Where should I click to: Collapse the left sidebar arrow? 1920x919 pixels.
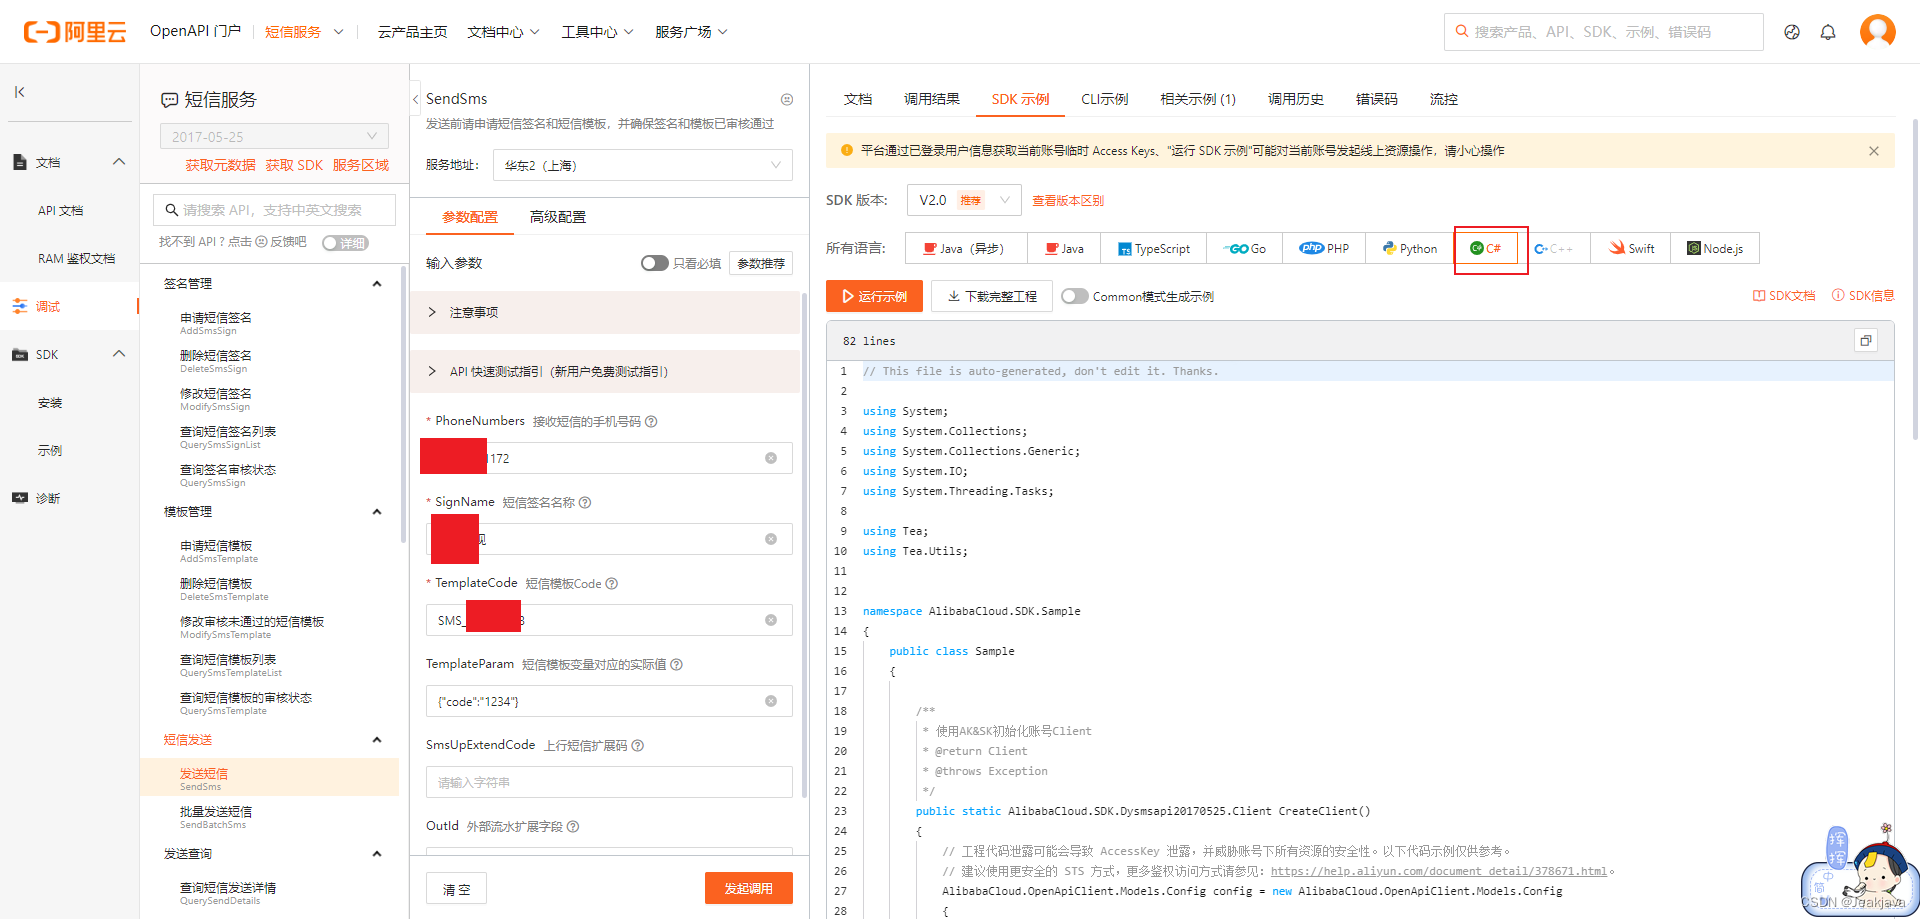20,92
